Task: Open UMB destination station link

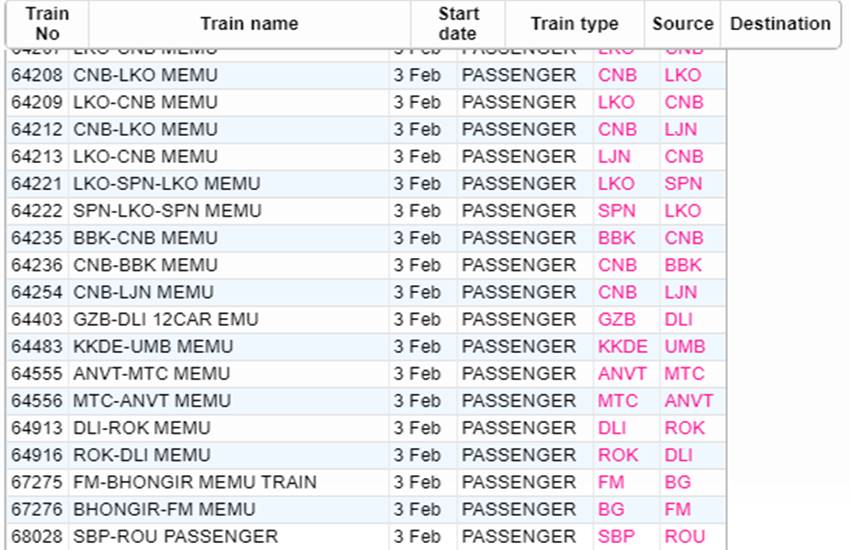Action: tap(685, 346)
